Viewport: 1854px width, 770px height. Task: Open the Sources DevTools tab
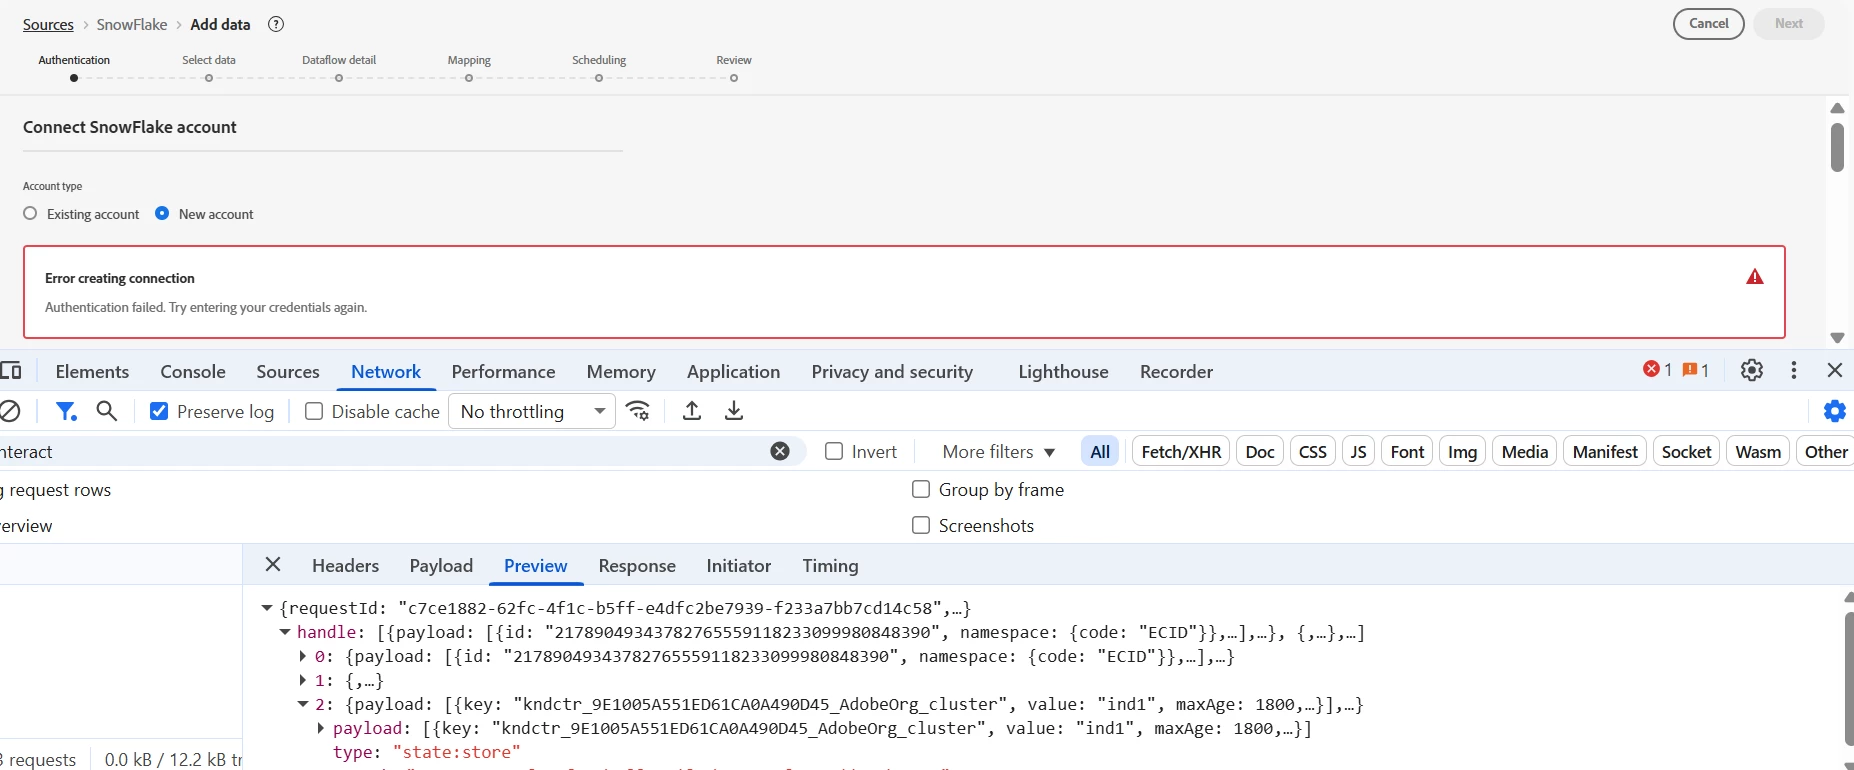[x=288, y=371]
